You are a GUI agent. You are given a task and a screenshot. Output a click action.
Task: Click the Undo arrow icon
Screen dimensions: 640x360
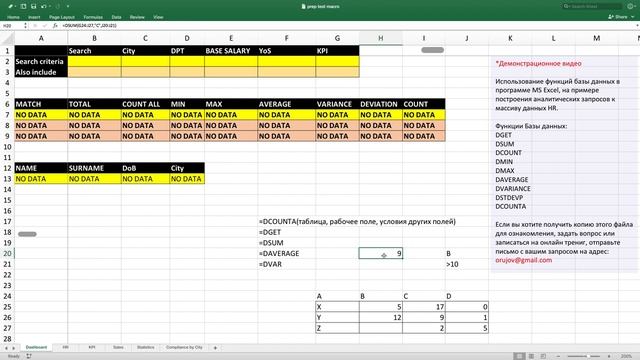click(x=43, y=7)
